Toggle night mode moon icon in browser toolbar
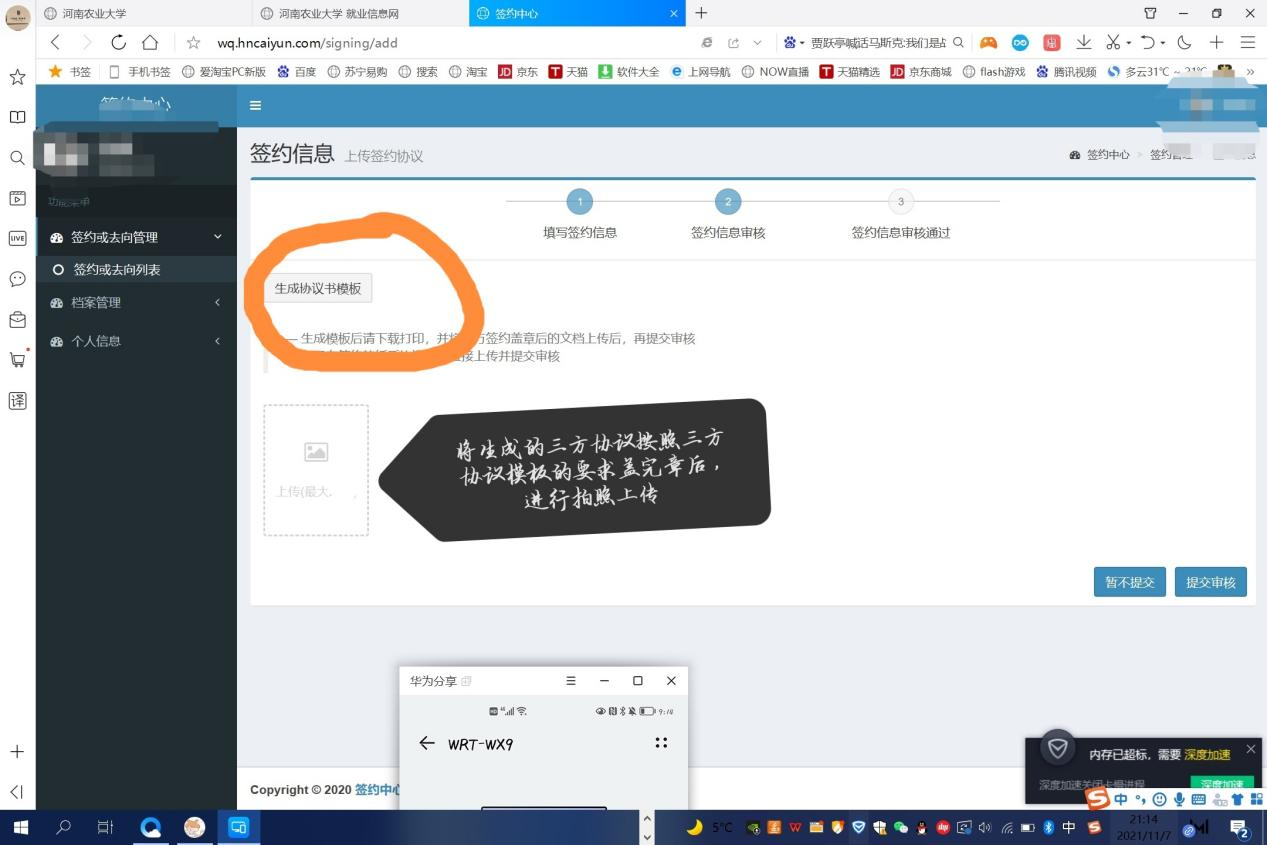Viewport: 1267px width, 845px height. tap(1184, 43)
